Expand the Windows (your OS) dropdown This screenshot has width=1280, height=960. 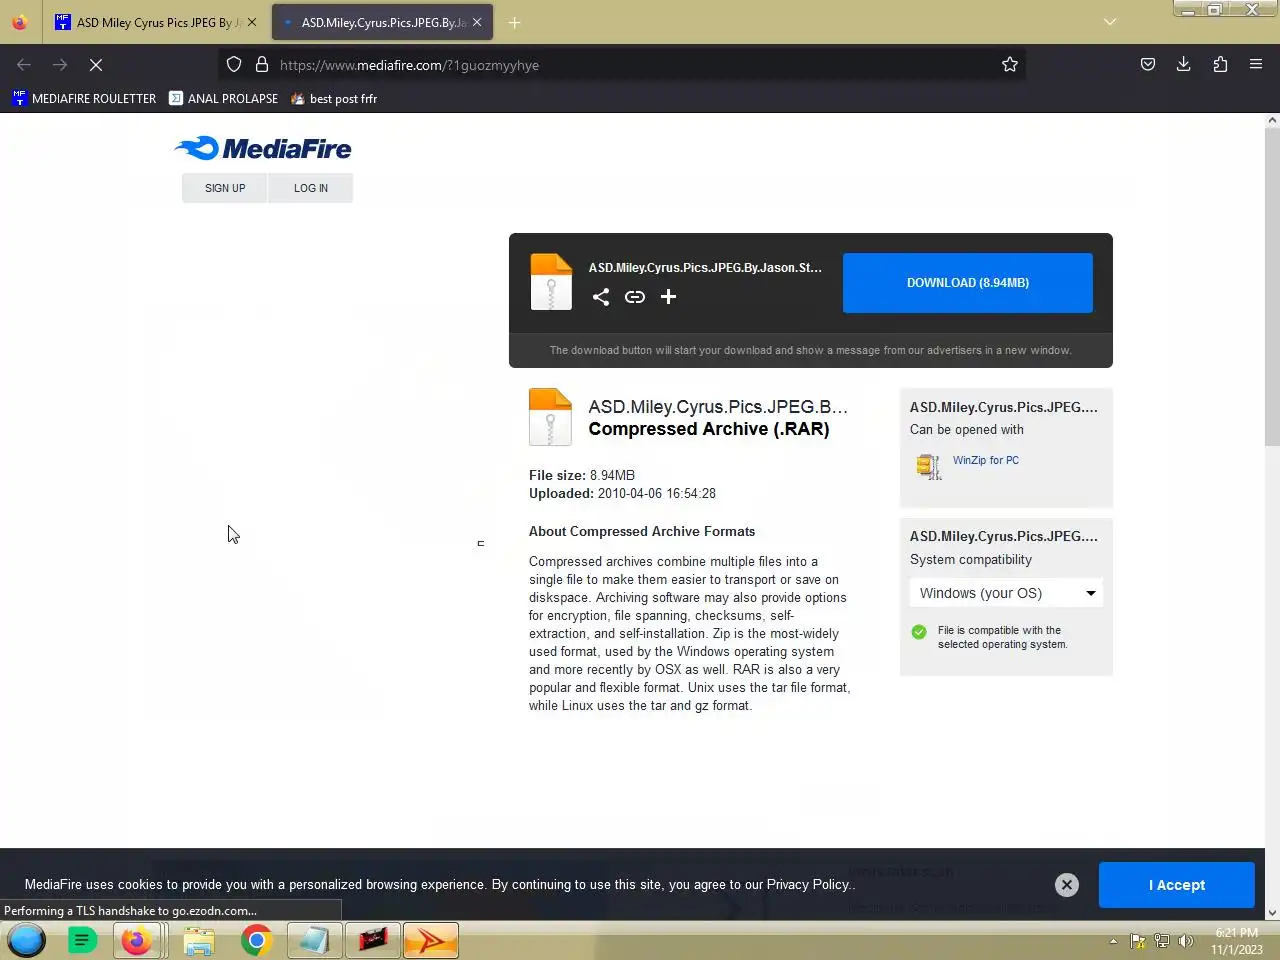(x=1006, y=593)
